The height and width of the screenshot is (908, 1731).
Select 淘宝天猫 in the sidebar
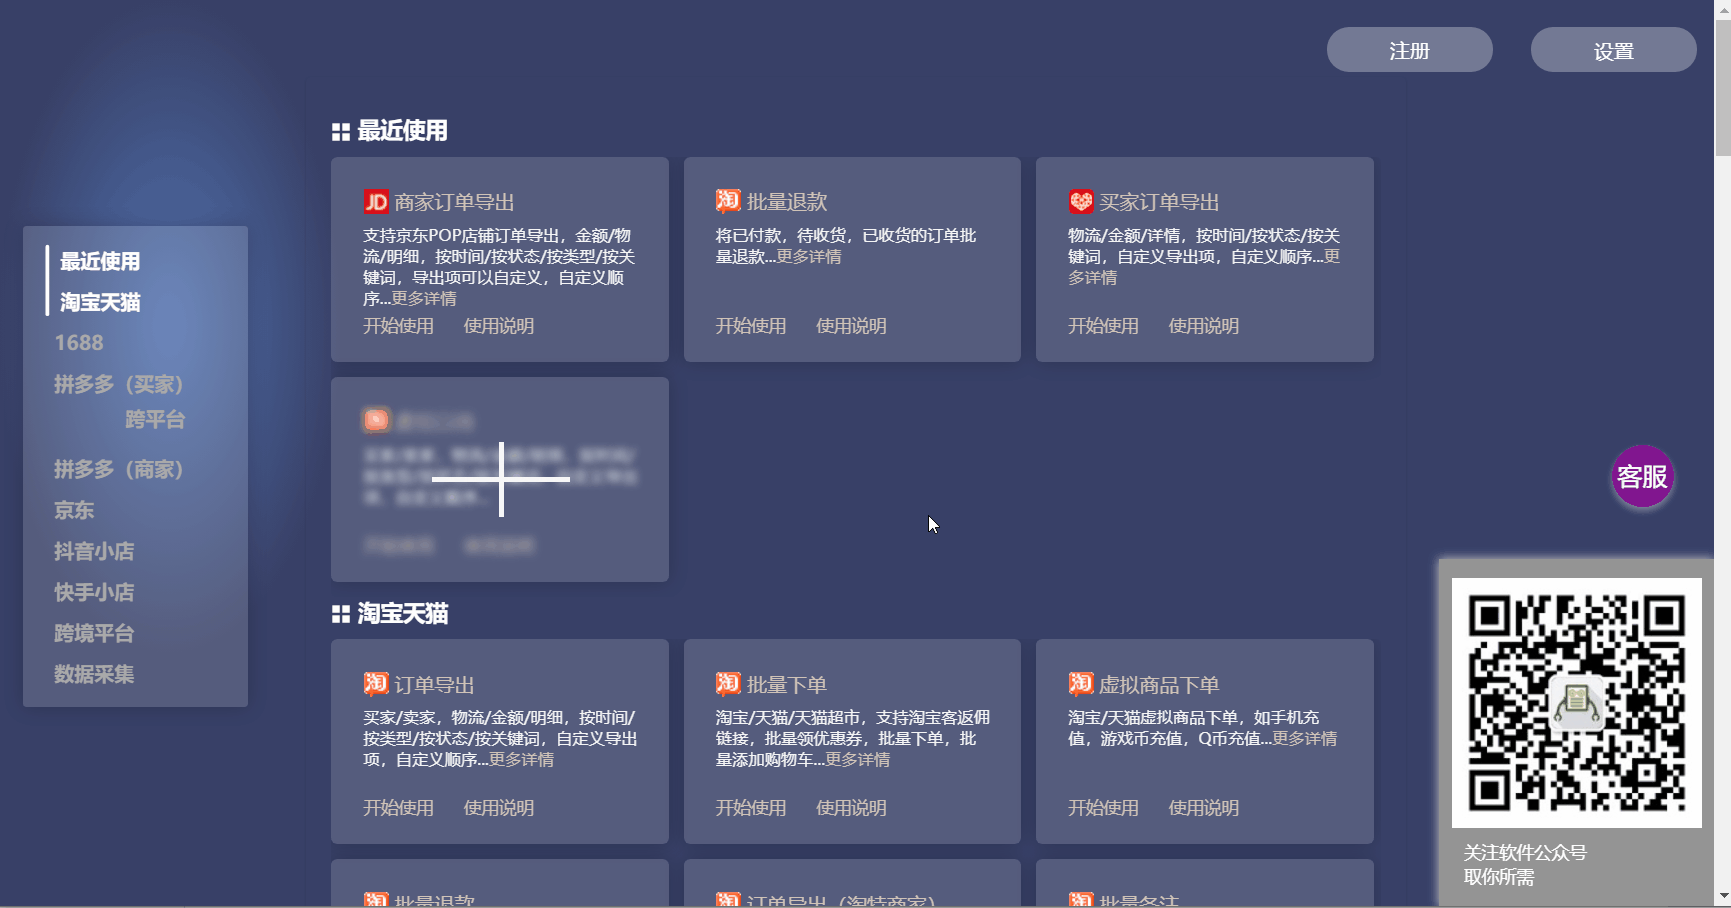[x=100, y=302]
